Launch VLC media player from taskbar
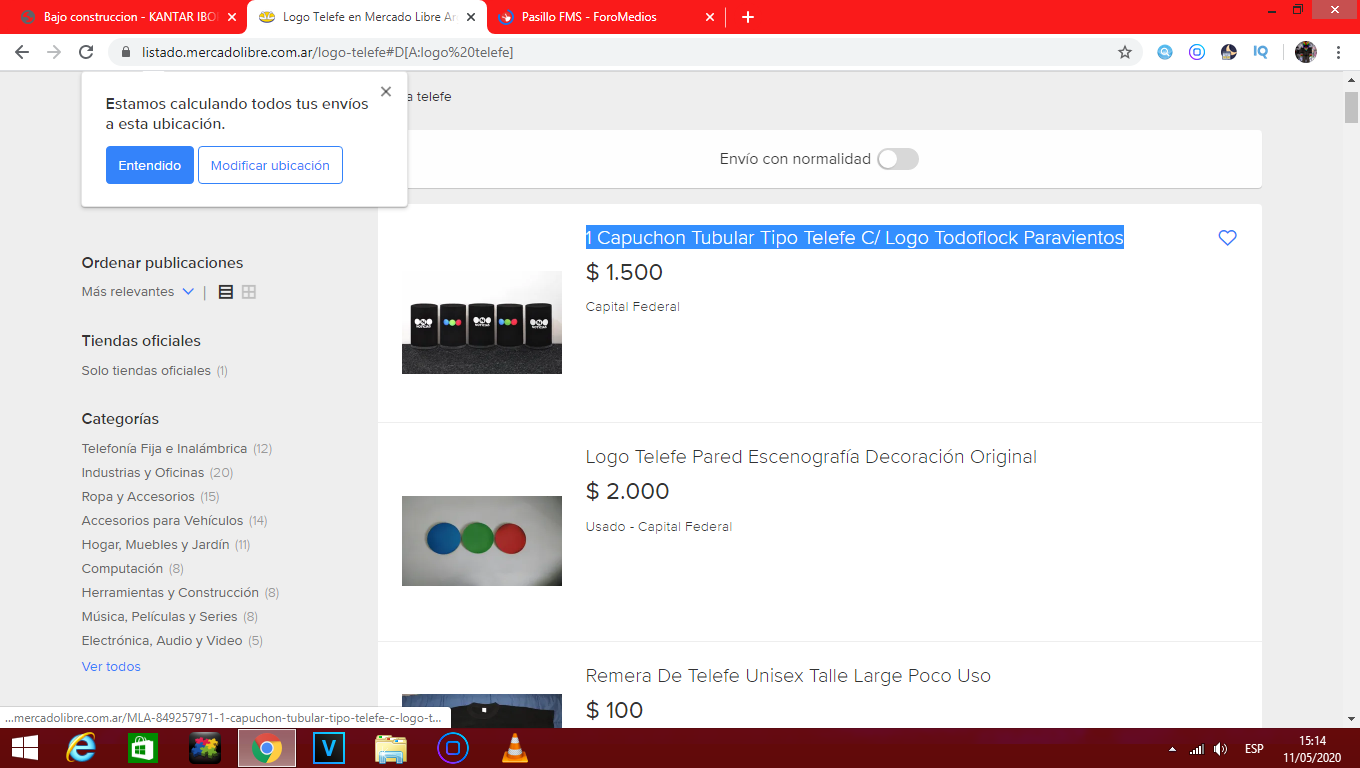Screen dimensions: 1360x768 tap(515, 748)
